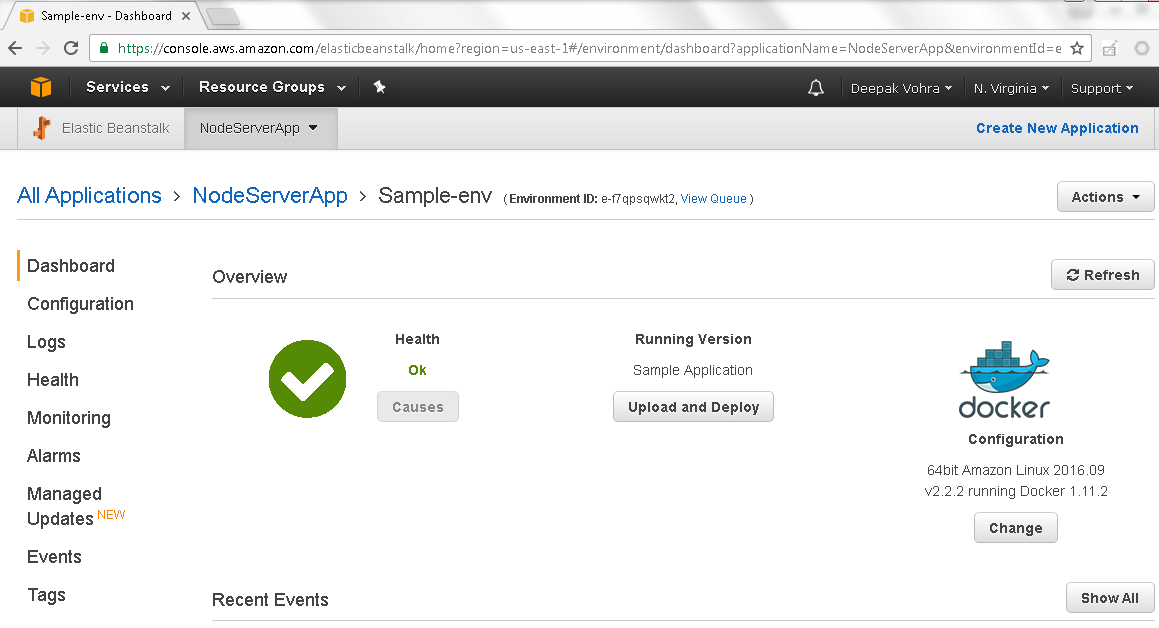Click Show All for Recent Events
The height and width of the screenshot is (628, 1159).
[x=1109, y=598]
